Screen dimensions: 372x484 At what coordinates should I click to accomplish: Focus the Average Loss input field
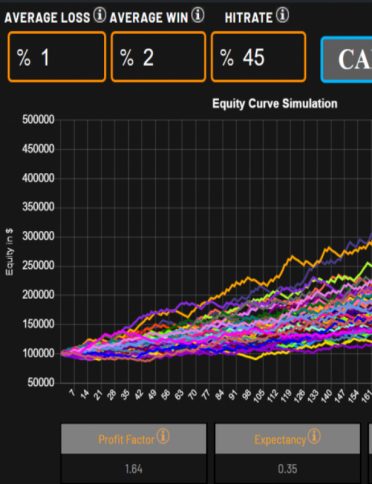pyautogui.click(x=57, y=57)
